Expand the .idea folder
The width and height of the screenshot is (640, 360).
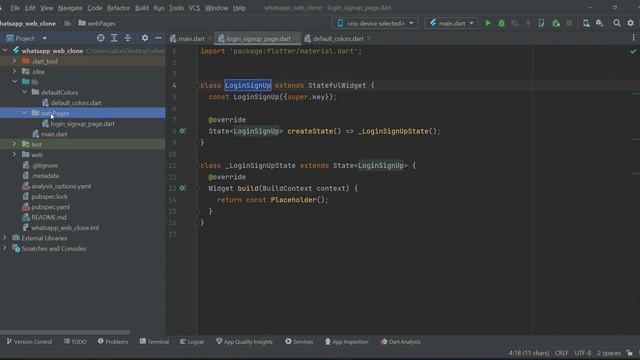(x=14, y=71)
